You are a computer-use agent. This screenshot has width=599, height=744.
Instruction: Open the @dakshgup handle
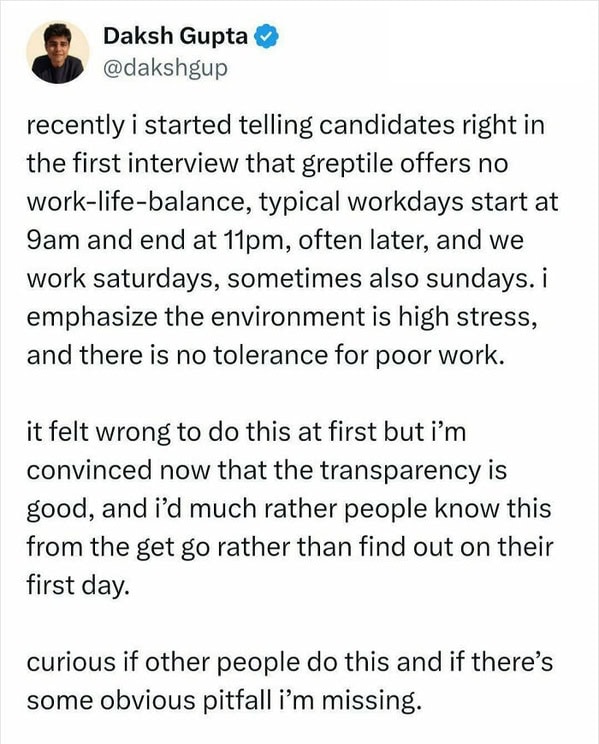click(165, 68)
